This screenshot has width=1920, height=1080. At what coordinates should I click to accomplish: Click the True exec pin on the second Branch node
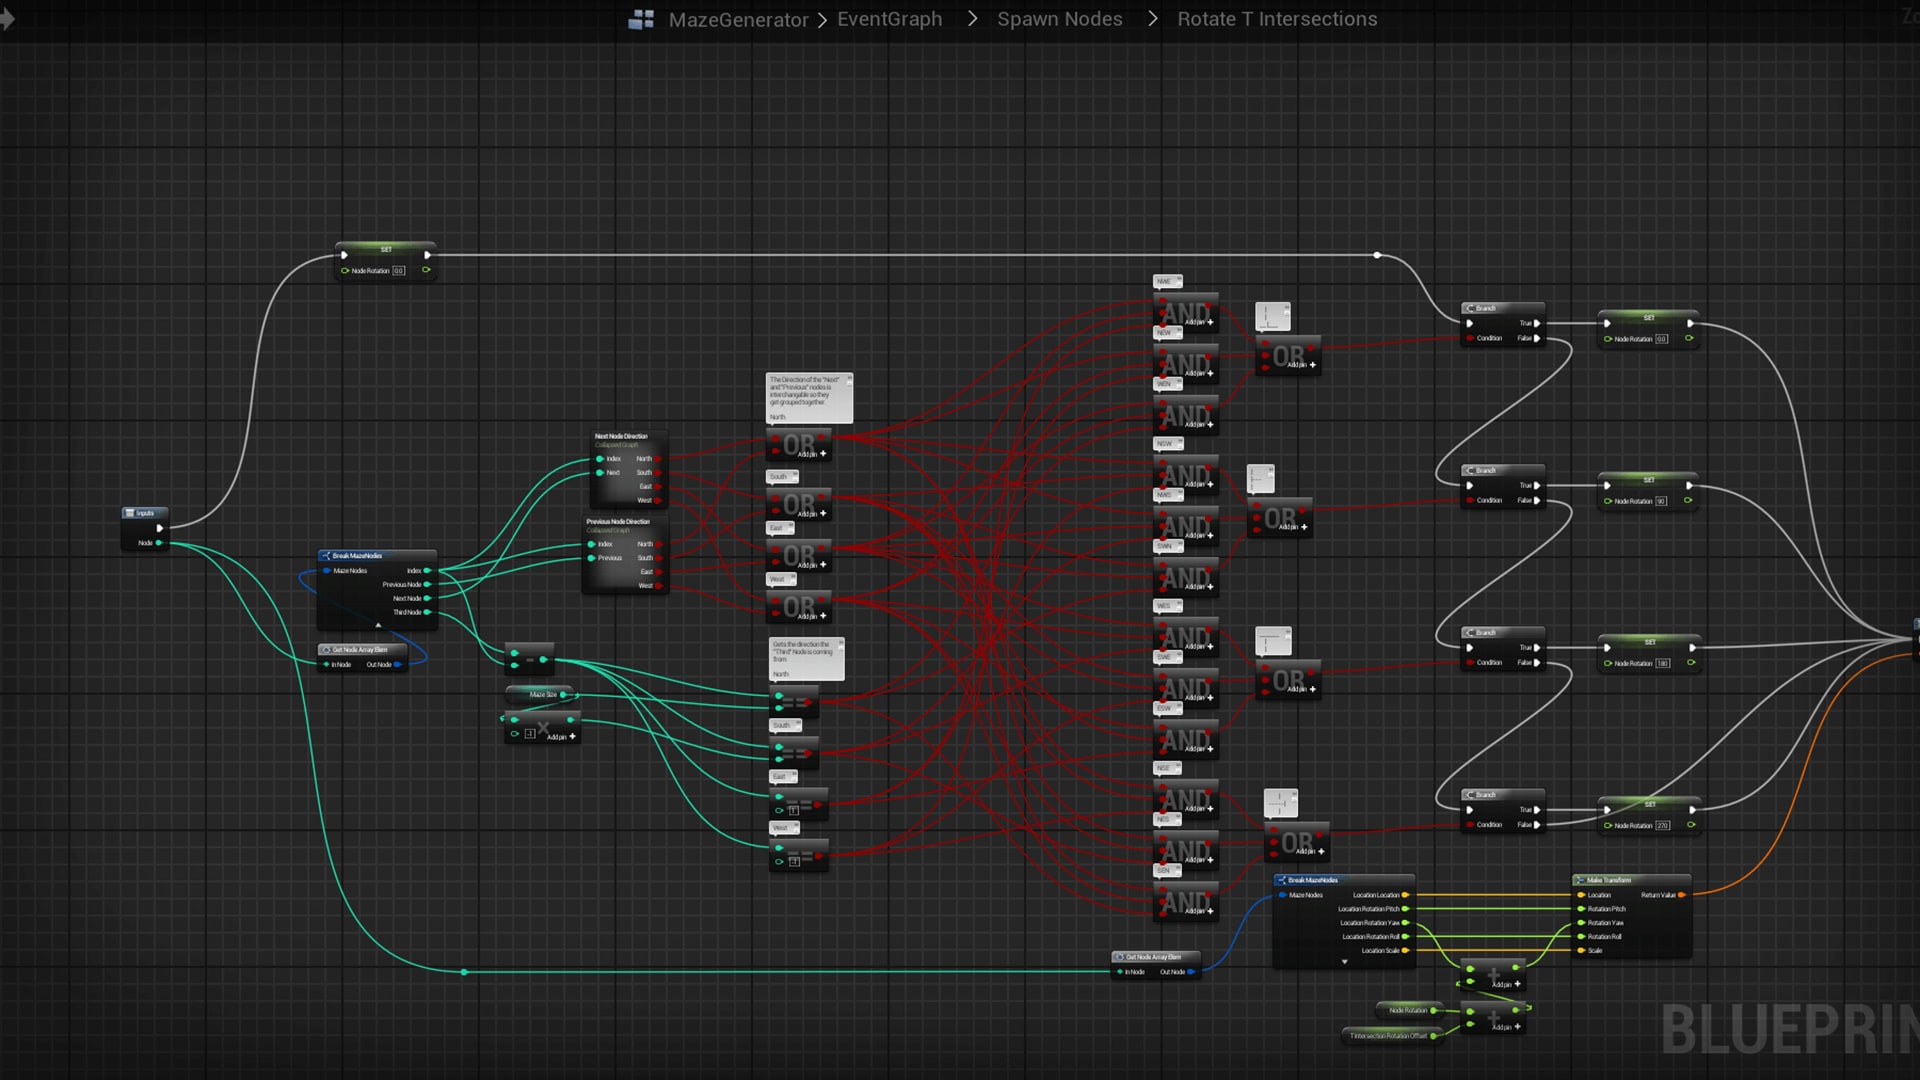[x=1537, y=484]
